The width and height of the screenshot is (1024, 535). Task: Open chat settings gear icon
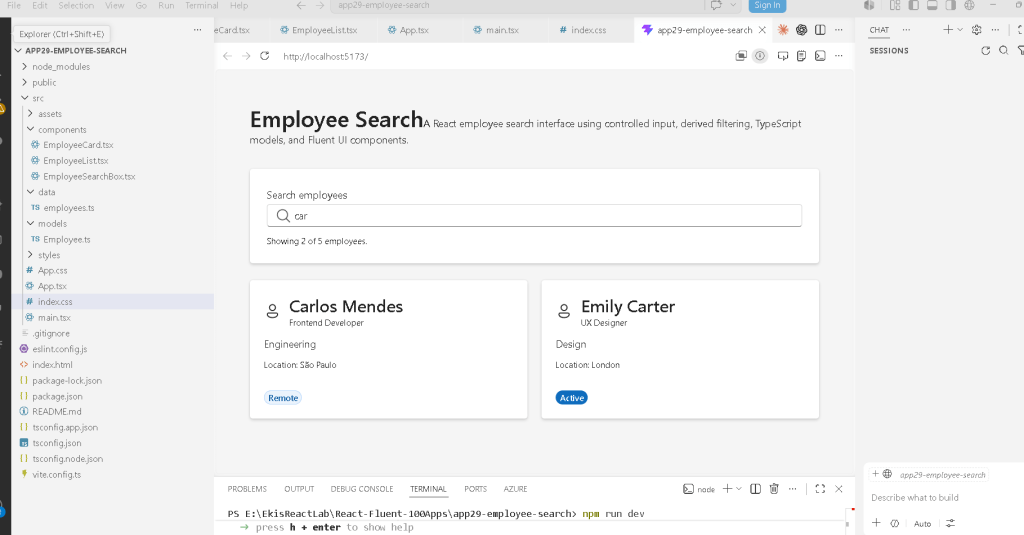(x=976, y=30)
